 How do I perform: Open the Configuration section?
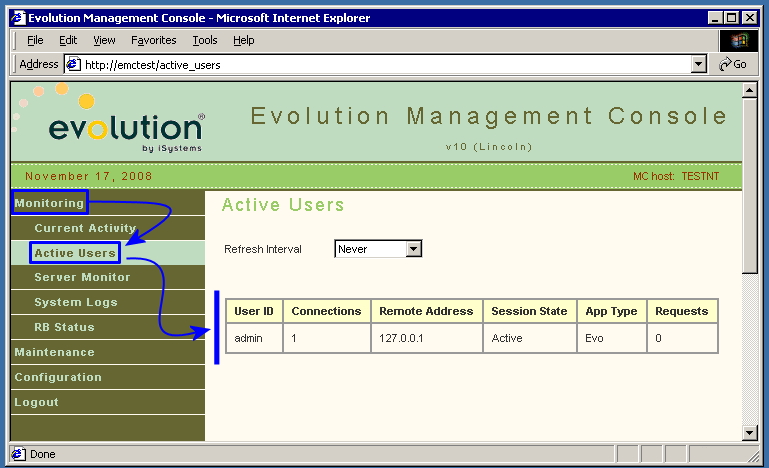[x=58, y=377]
